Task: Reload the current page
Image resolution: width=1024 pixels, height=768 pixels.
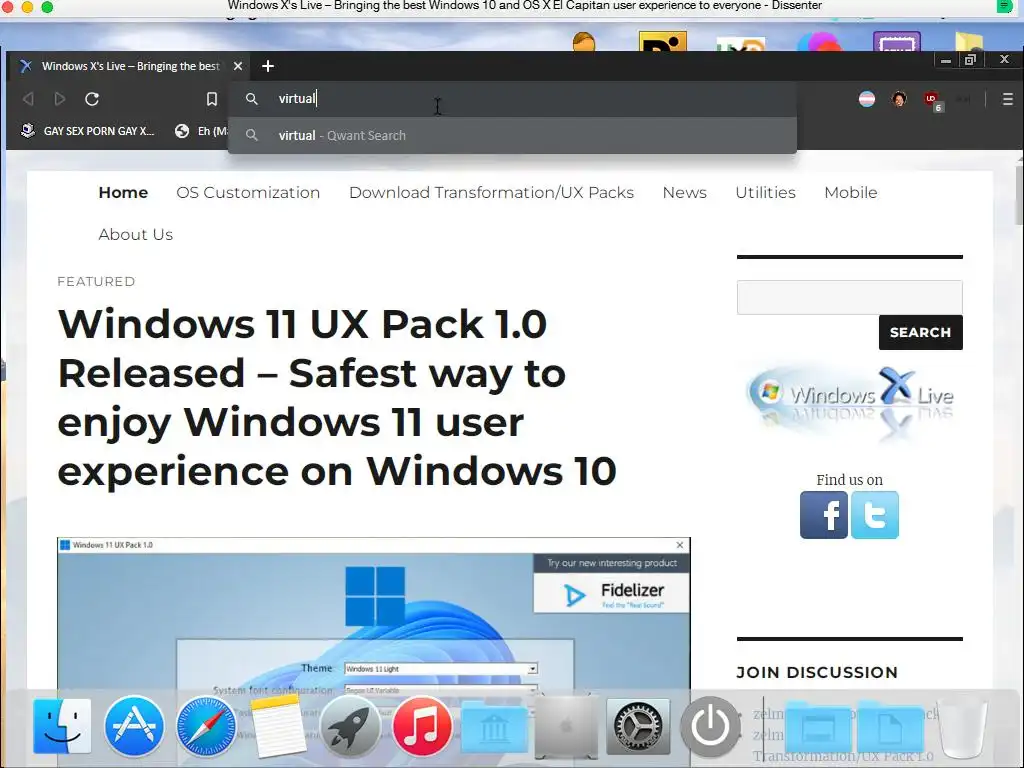Action: pyautogui.click(x=92, y=99)
